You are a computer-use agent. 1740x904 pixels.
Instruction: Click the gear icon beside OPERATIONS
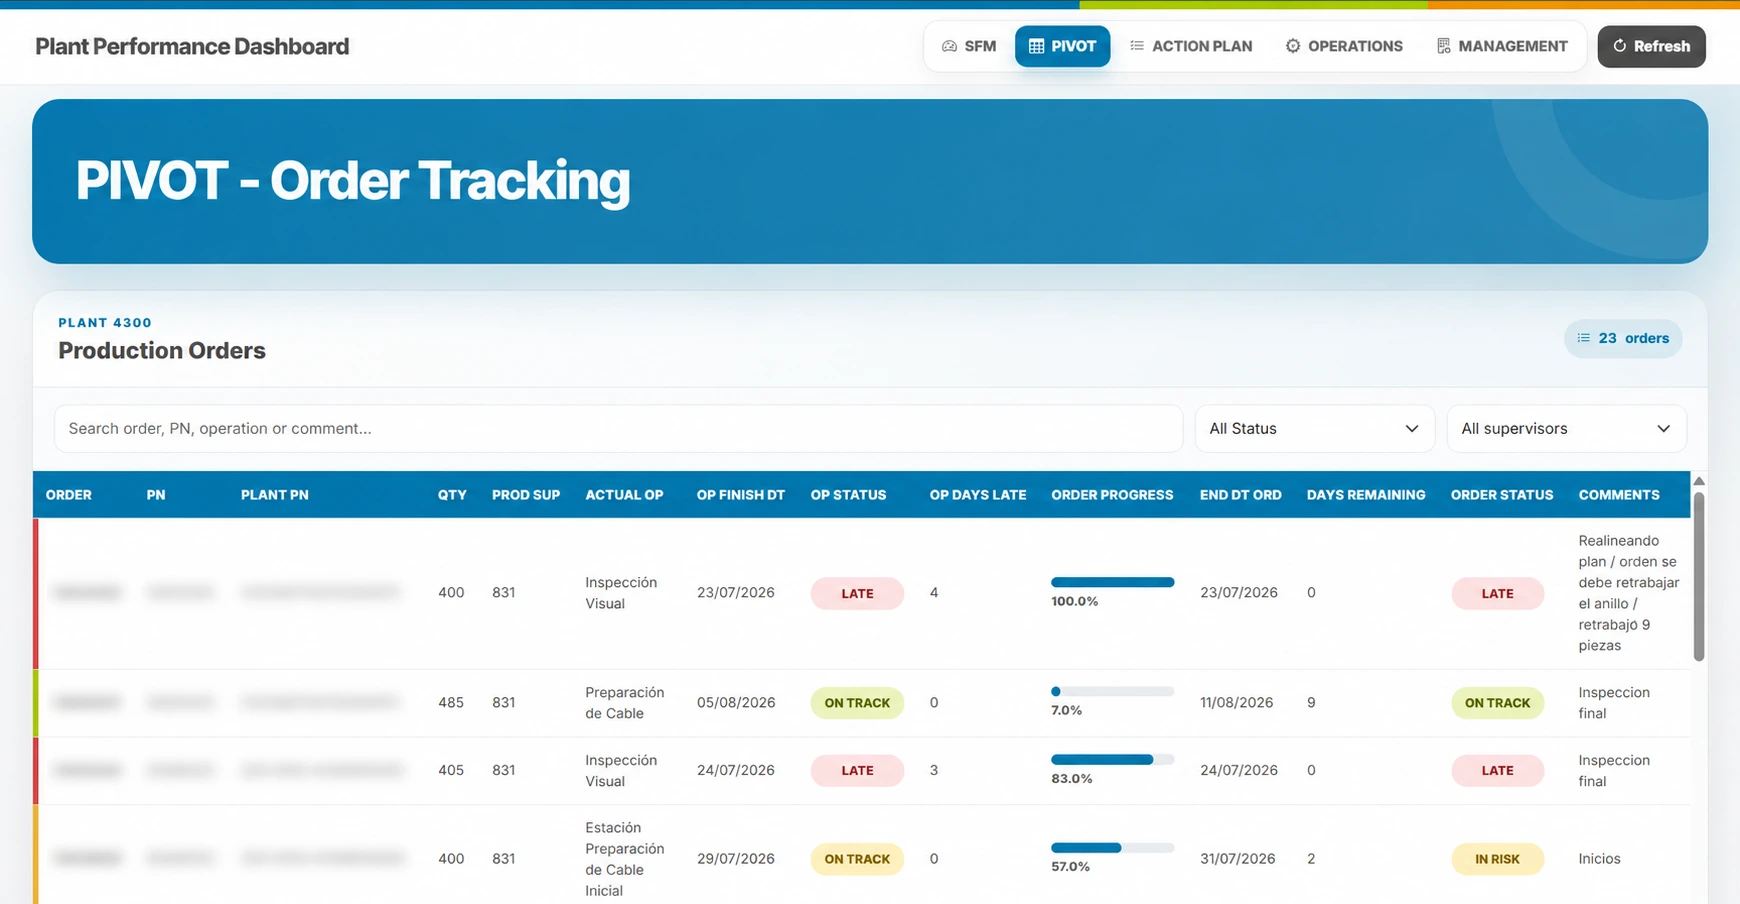(x=1293, y=46)
